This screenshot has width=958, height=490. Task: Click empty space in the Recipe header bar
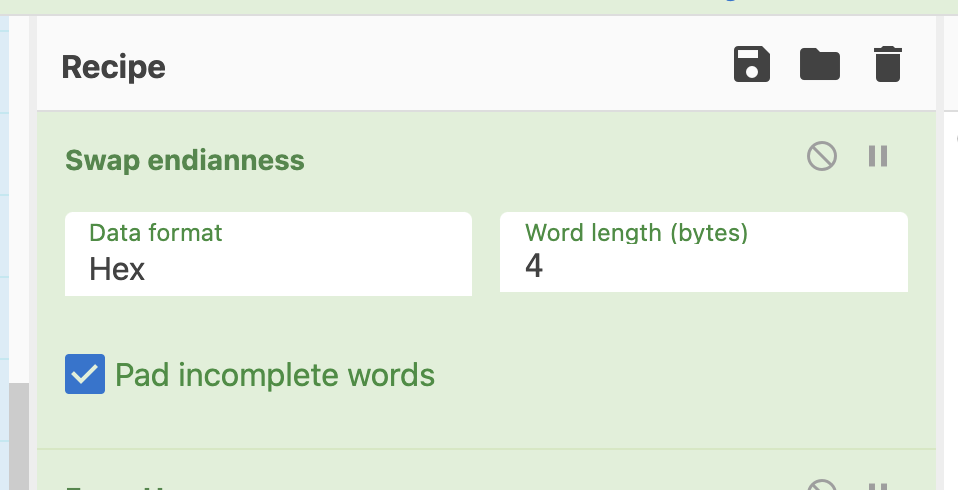tap(450, 67)
